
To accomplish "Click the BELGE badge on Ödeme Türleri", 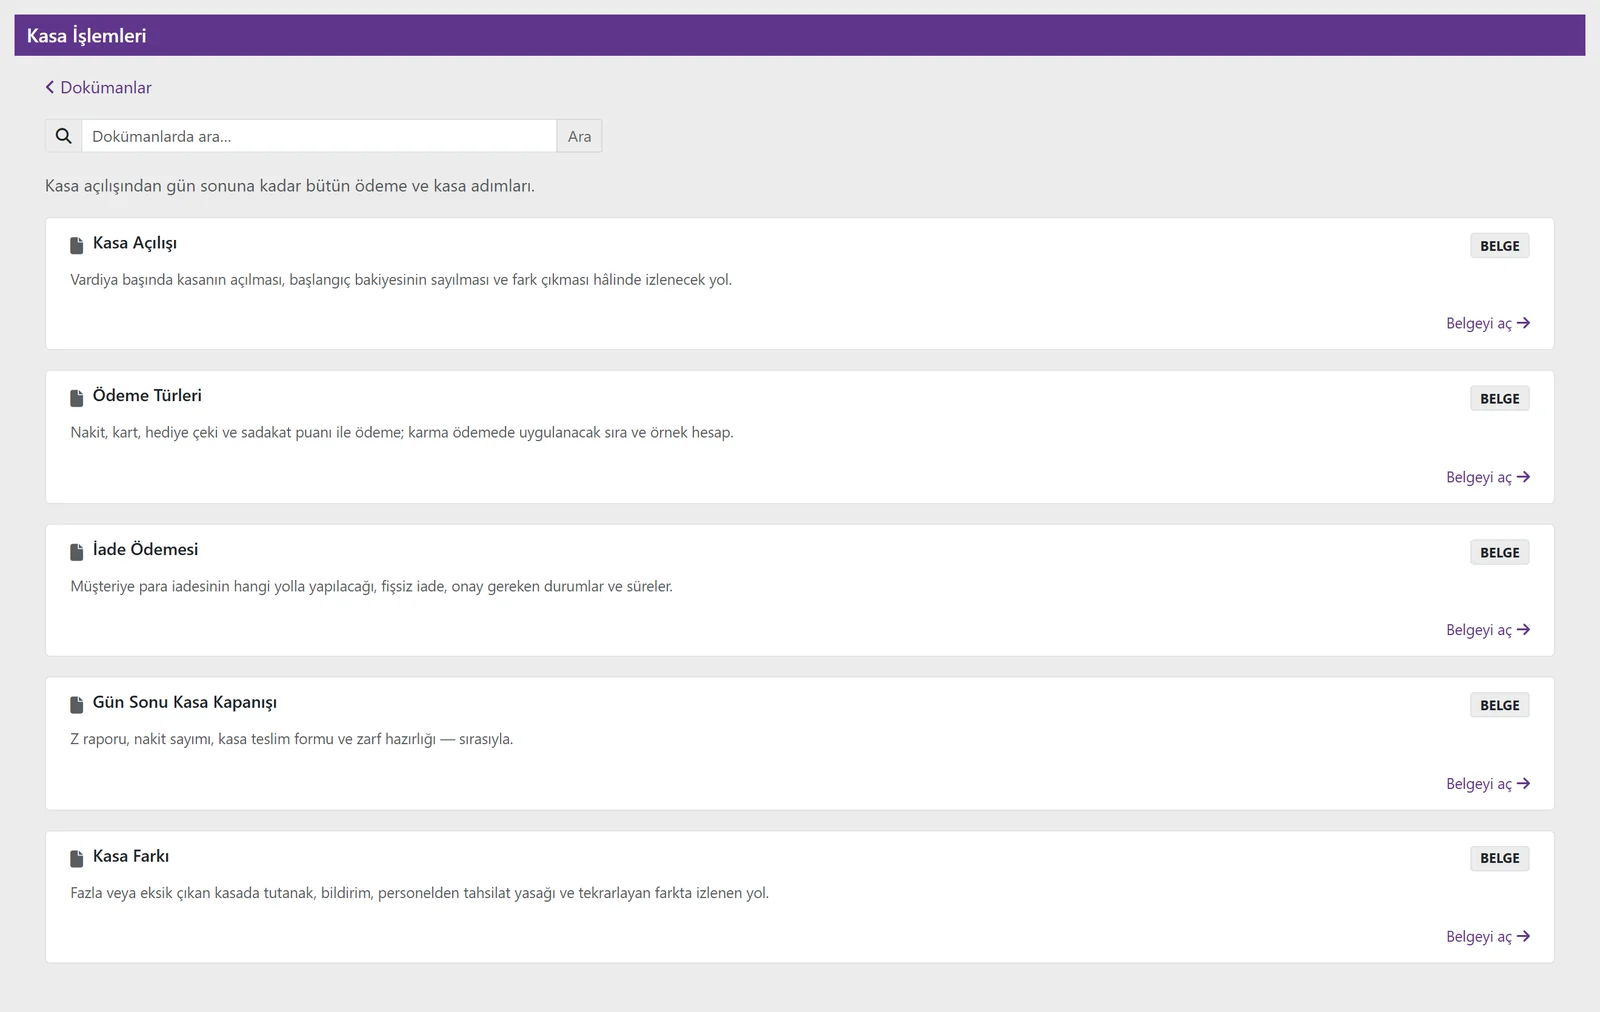I will [1500, 399].
